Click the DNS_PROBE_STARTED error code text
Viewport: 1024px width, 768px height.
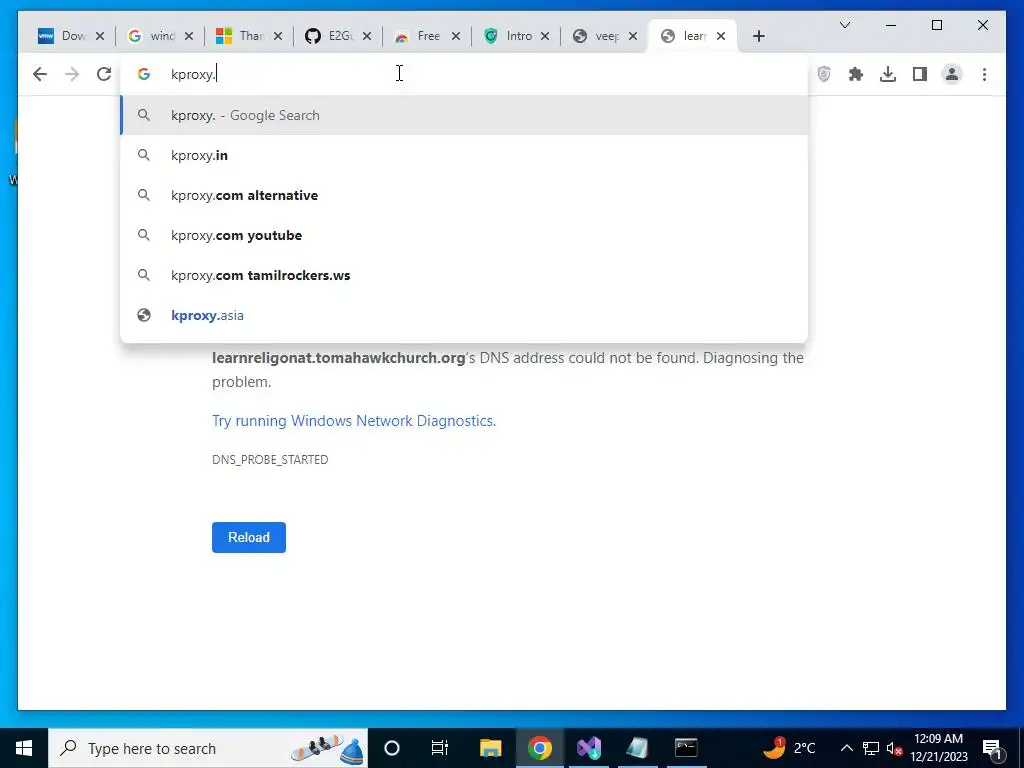(x=270, y=460)
